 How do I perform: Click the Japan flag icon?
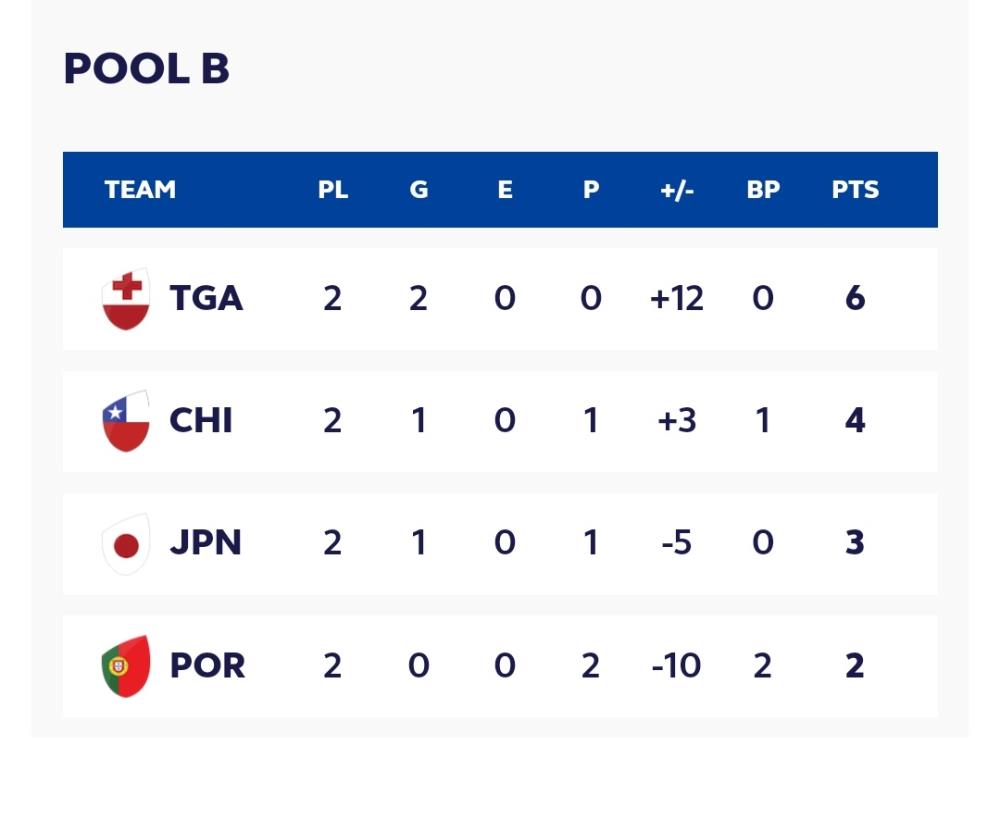coord(126,544)
